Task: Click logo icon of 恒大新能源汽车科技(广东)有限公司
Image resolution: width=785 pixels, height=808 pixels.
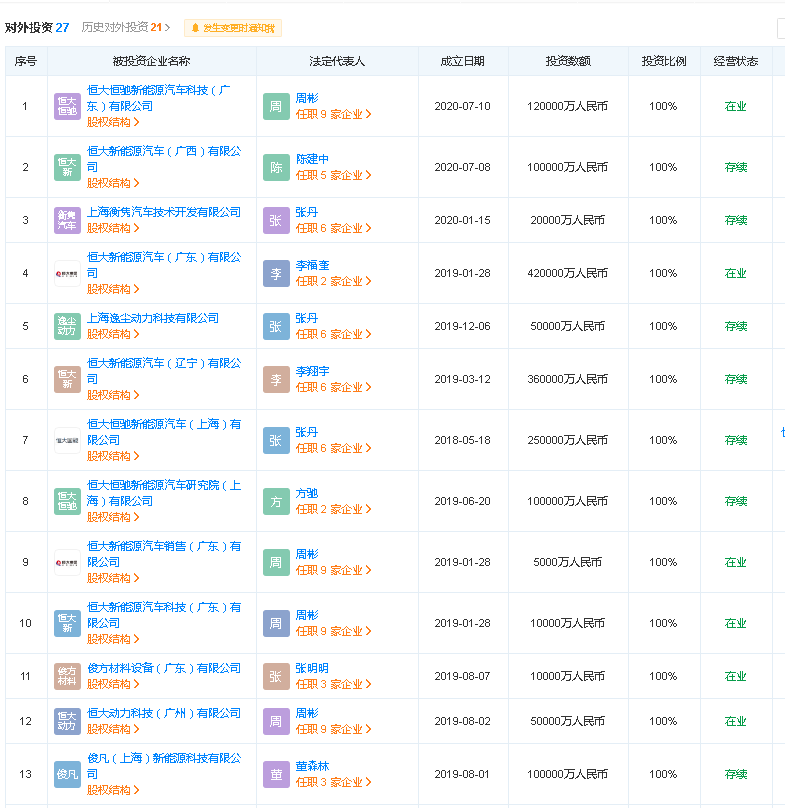Action: [x=67, y=623]
